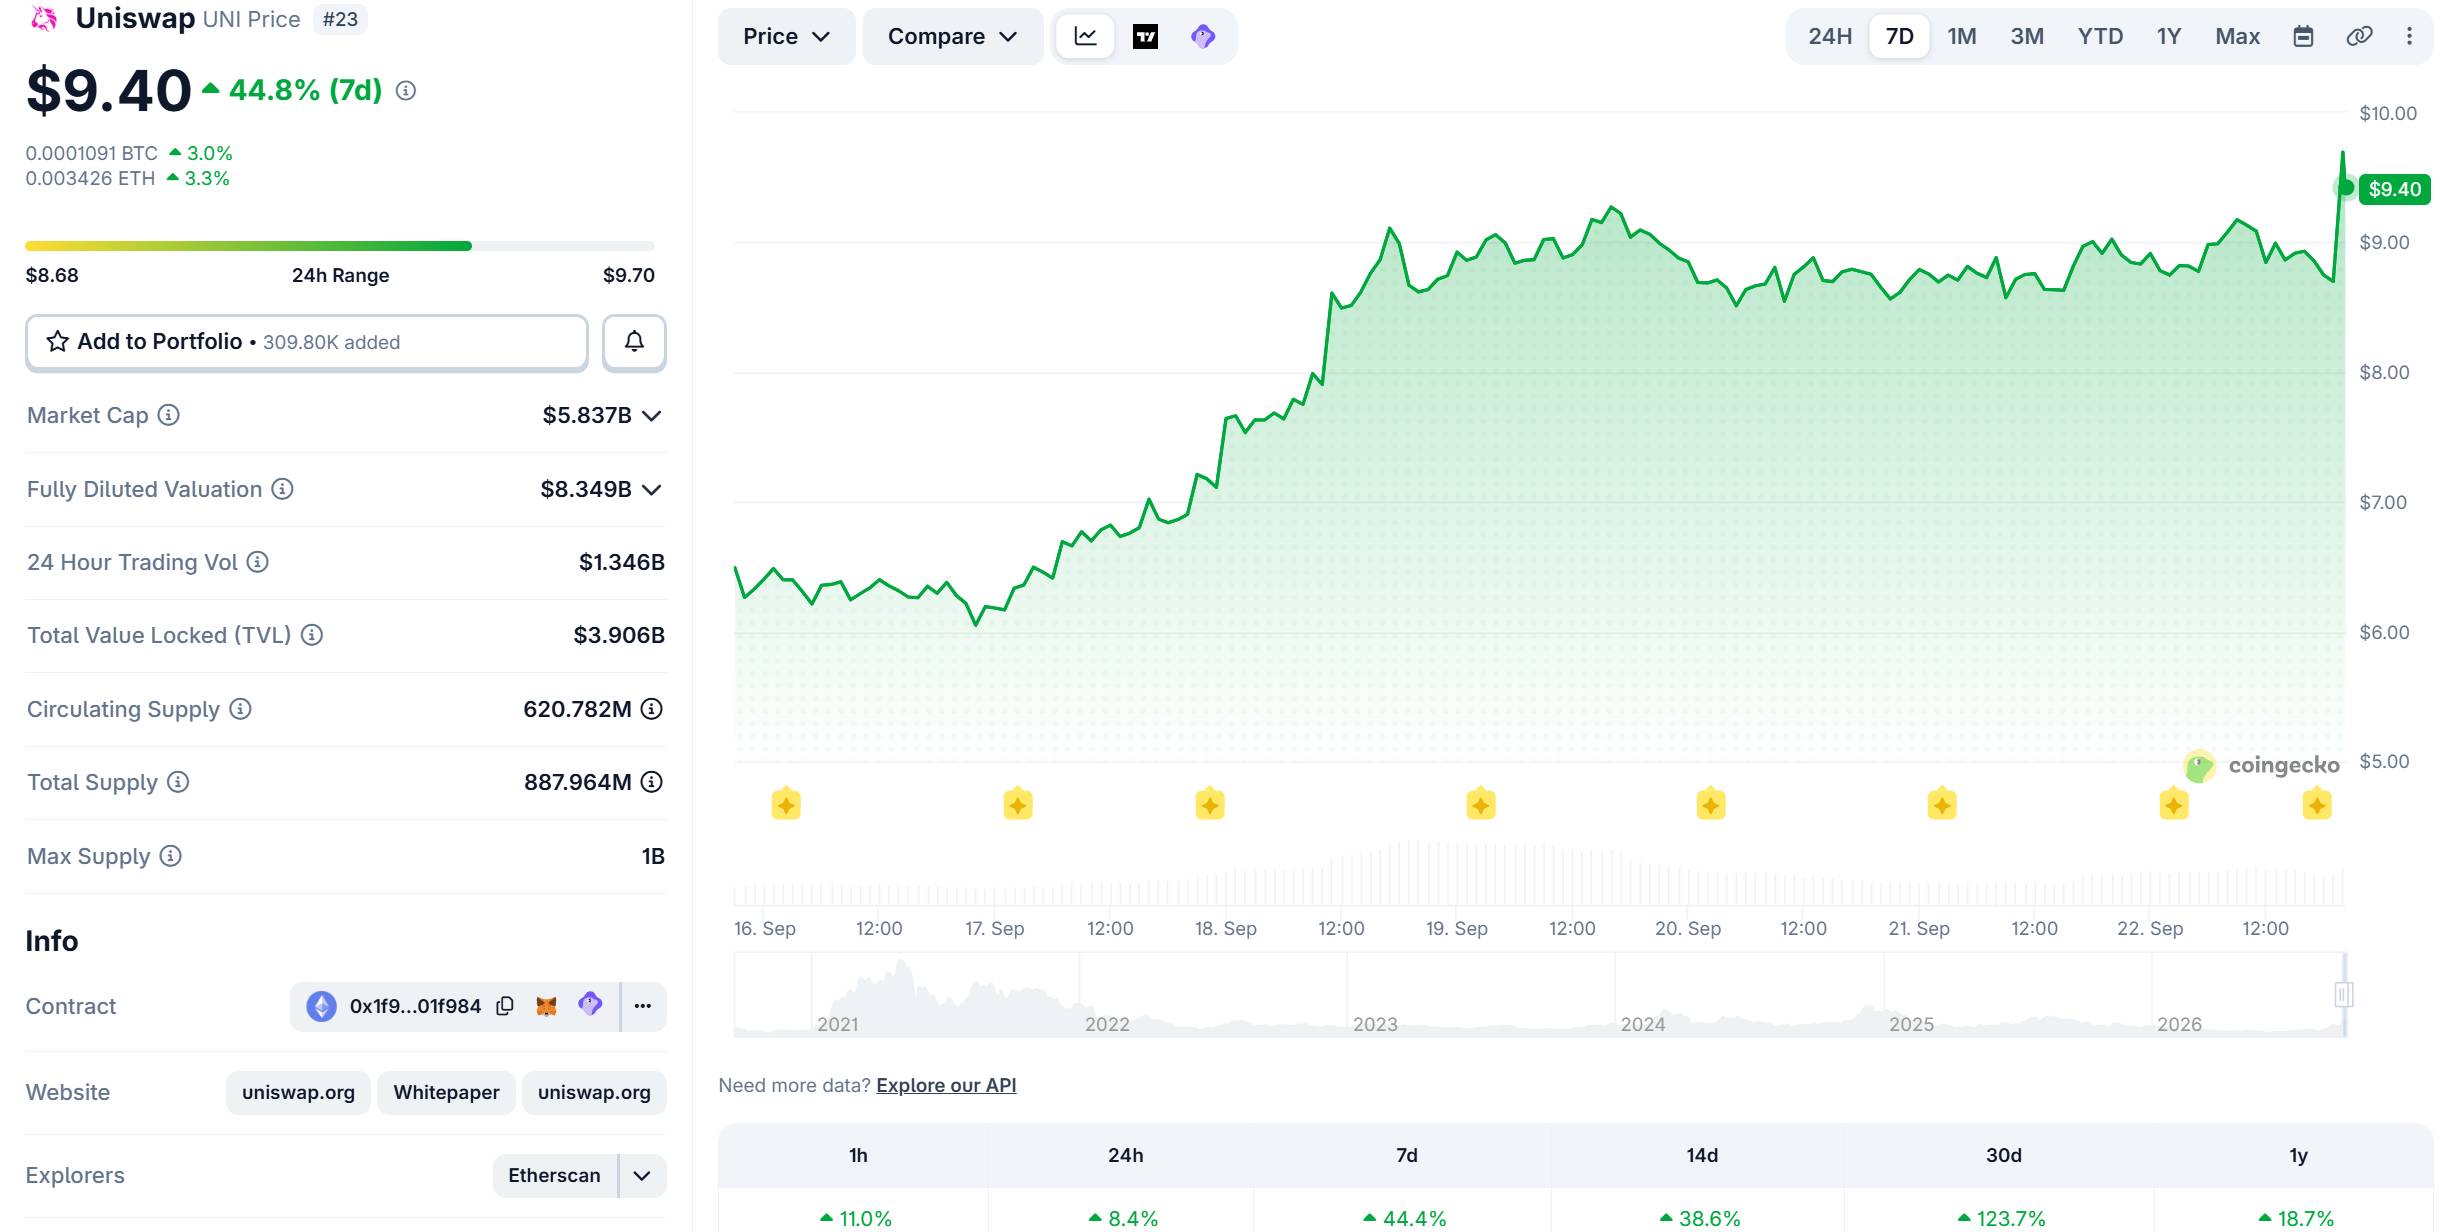Click the purple gem icon in Contract row

[590, 1004]
